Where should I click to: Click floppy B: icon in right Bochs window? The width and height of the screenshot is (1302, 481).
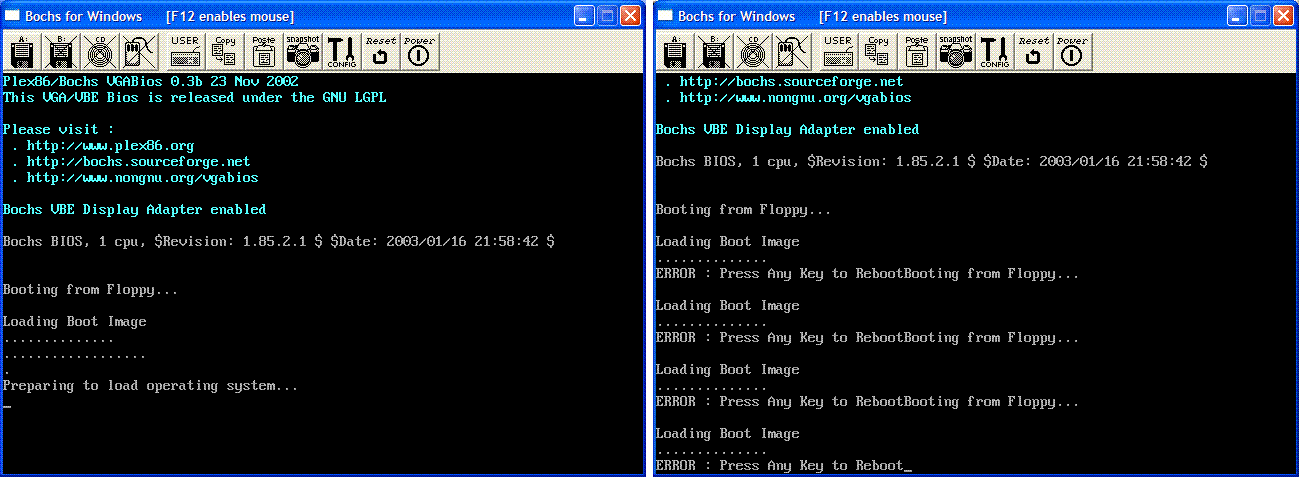[x=713, y=51]
